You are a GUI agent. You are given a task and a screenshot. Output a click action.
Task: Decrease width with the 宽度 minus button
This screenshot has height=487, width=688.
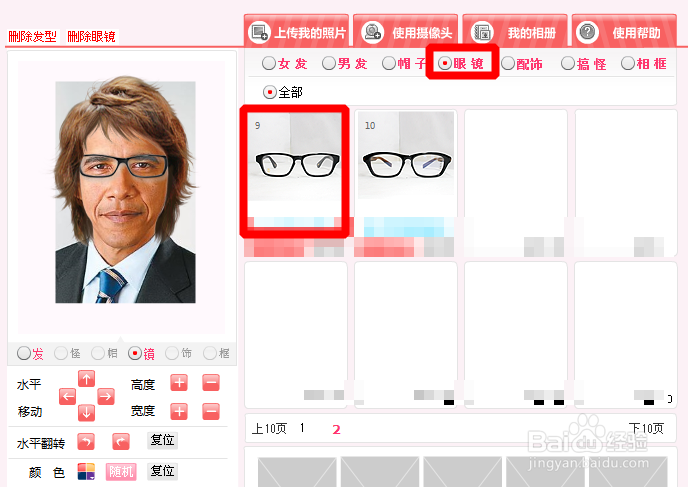(x=211, y=412)
